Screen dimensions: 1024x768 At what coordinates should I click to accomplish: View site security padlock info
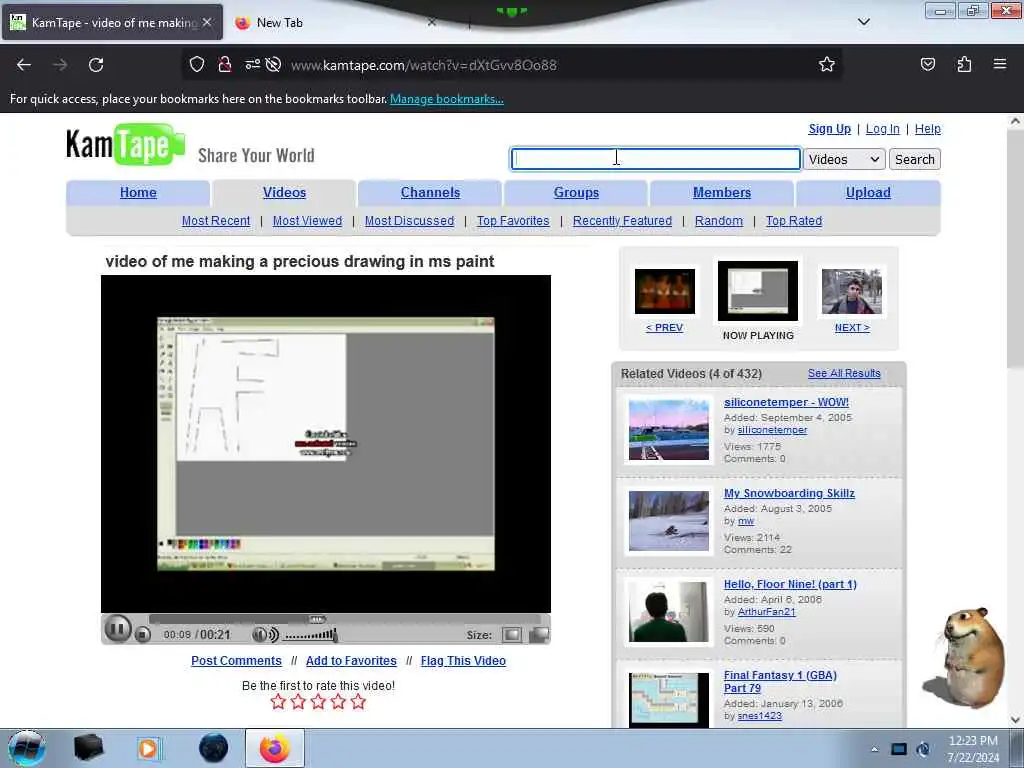(x=225, y=65)
